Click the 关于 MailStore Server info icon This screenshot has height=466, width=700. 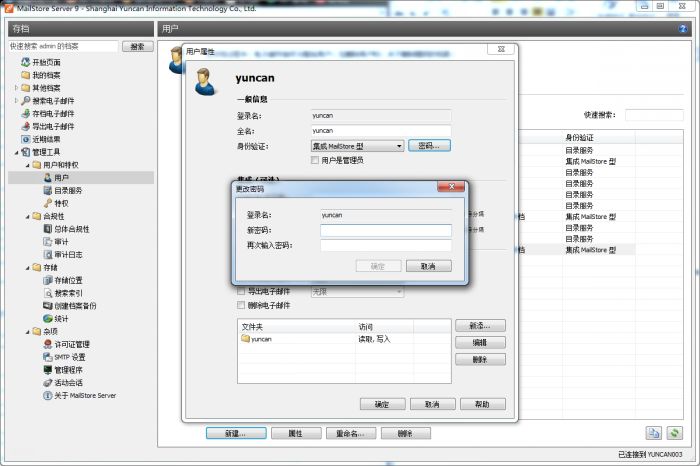(48, 395)
